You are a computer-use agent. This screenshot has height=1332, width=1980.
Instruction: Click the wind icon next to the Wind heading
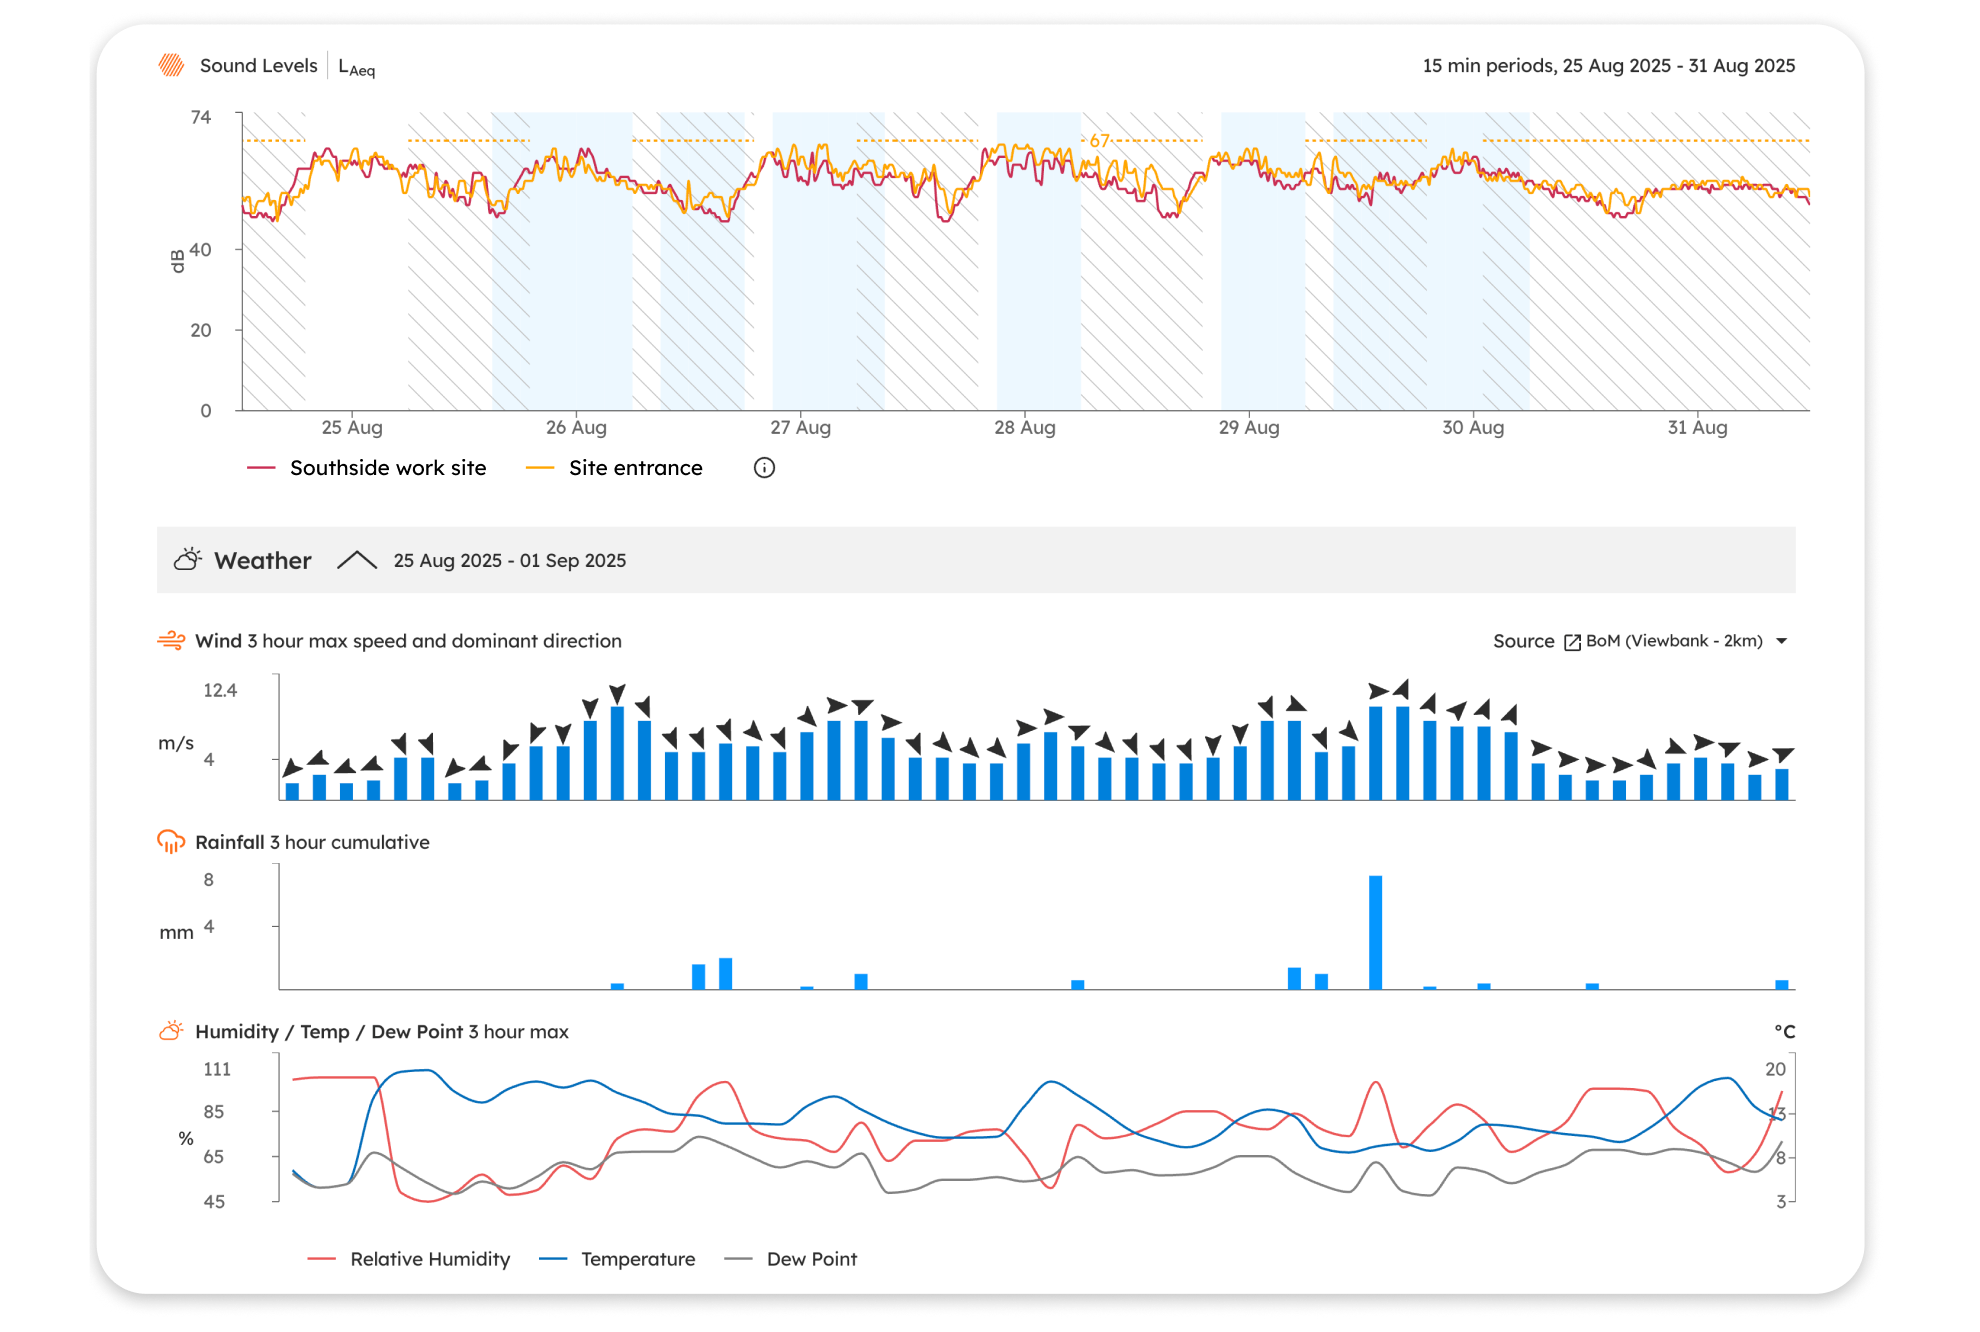click(x=171, y=641)
